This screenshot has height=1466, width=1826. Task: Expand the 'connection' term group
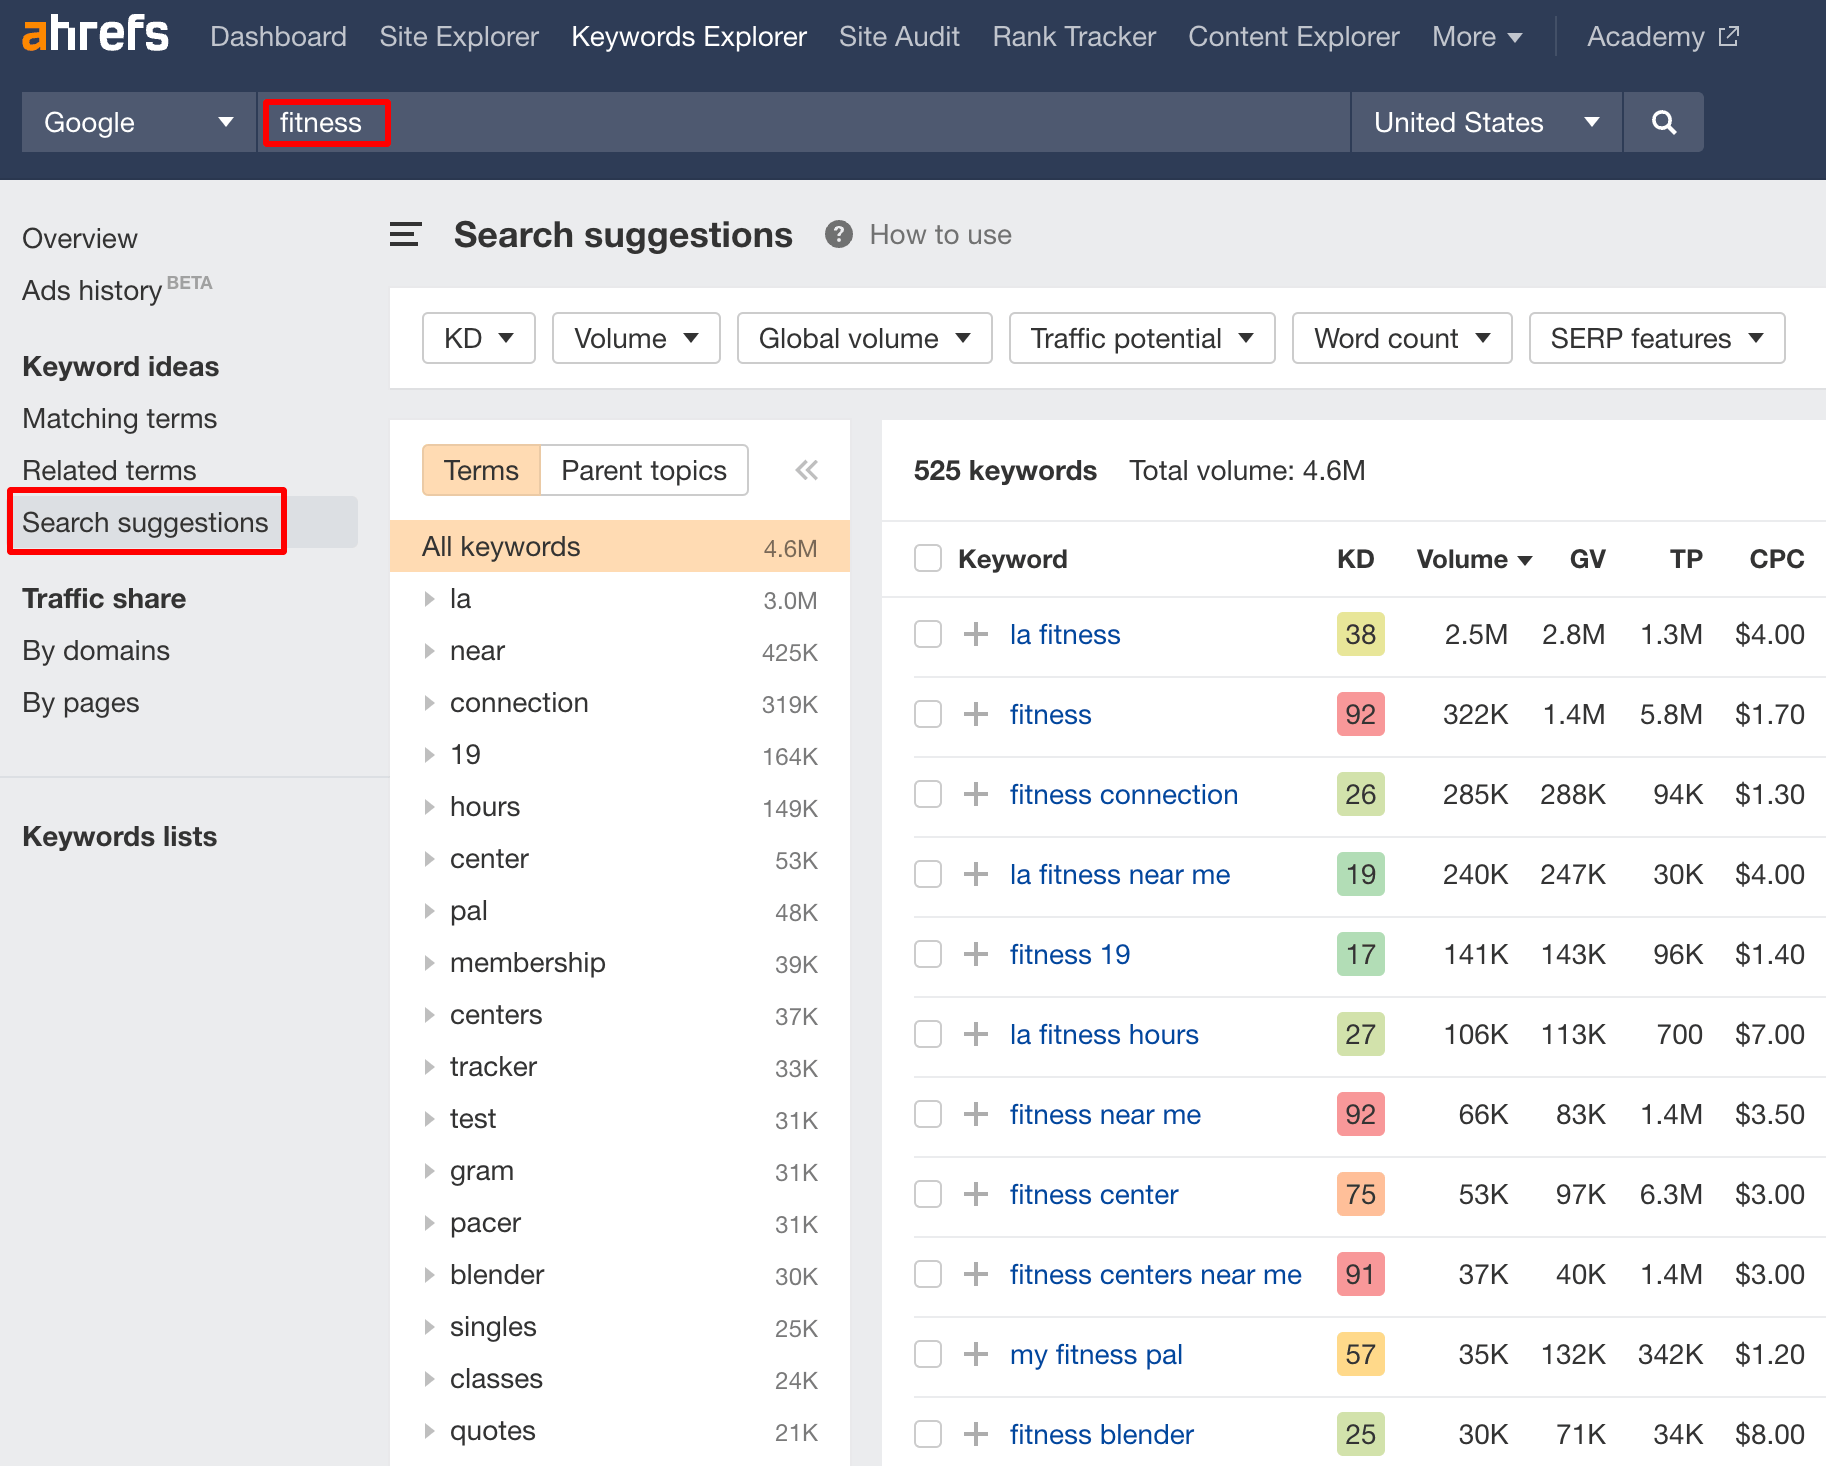[429, 703]
